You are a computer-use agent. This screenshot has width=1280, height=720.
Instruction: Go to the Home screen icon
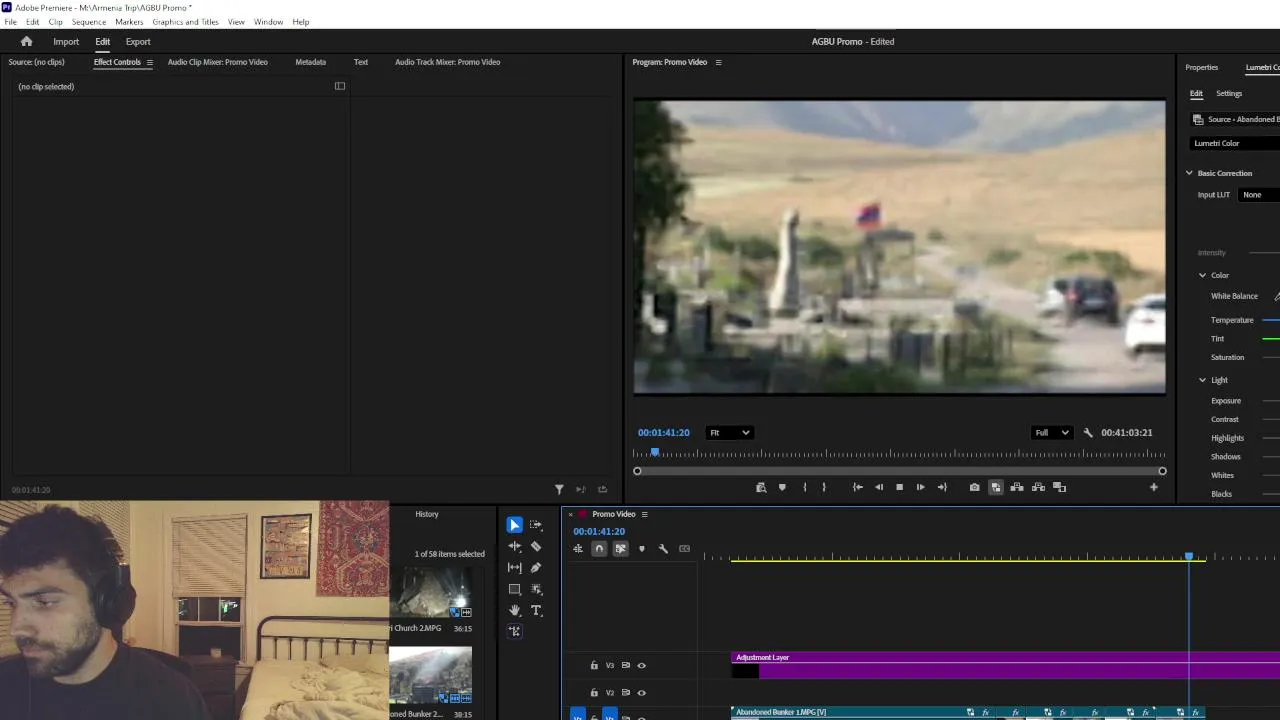(26, 41)
